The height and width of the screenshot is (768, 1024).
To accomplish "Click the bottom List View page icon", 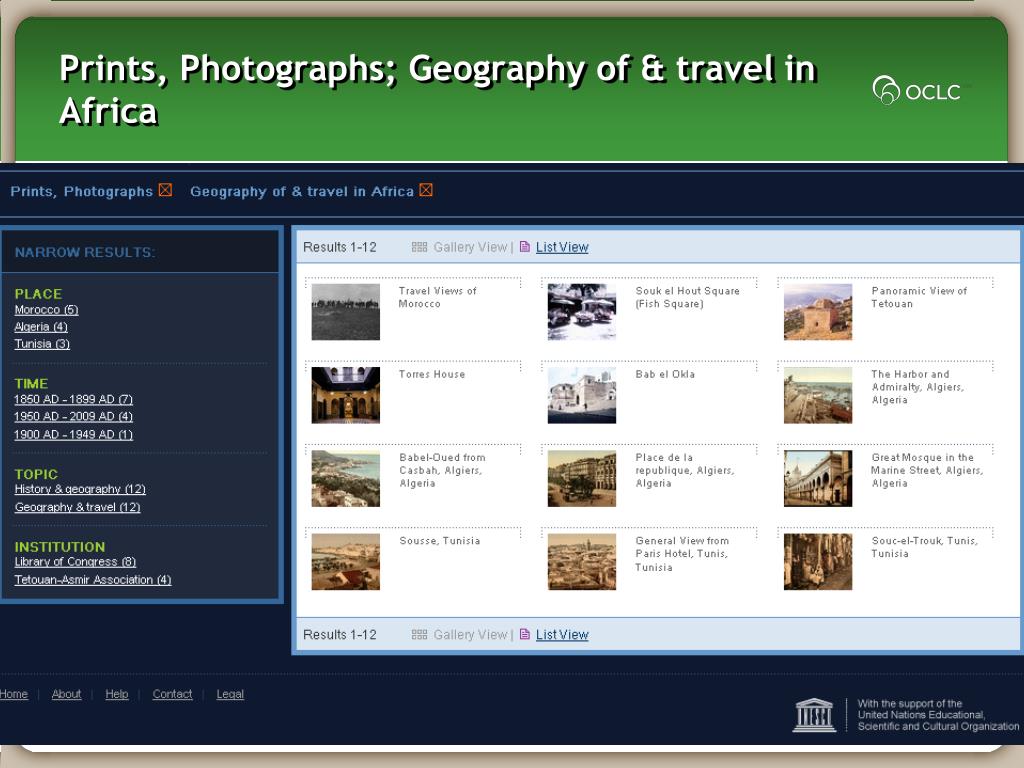I will point(524,634).
